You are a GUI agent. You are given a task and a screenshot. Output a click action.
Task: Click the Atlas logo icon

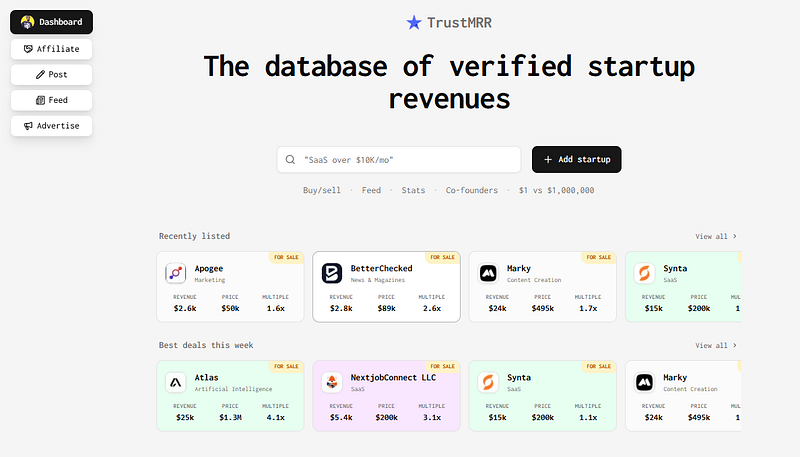click(176, 382)
